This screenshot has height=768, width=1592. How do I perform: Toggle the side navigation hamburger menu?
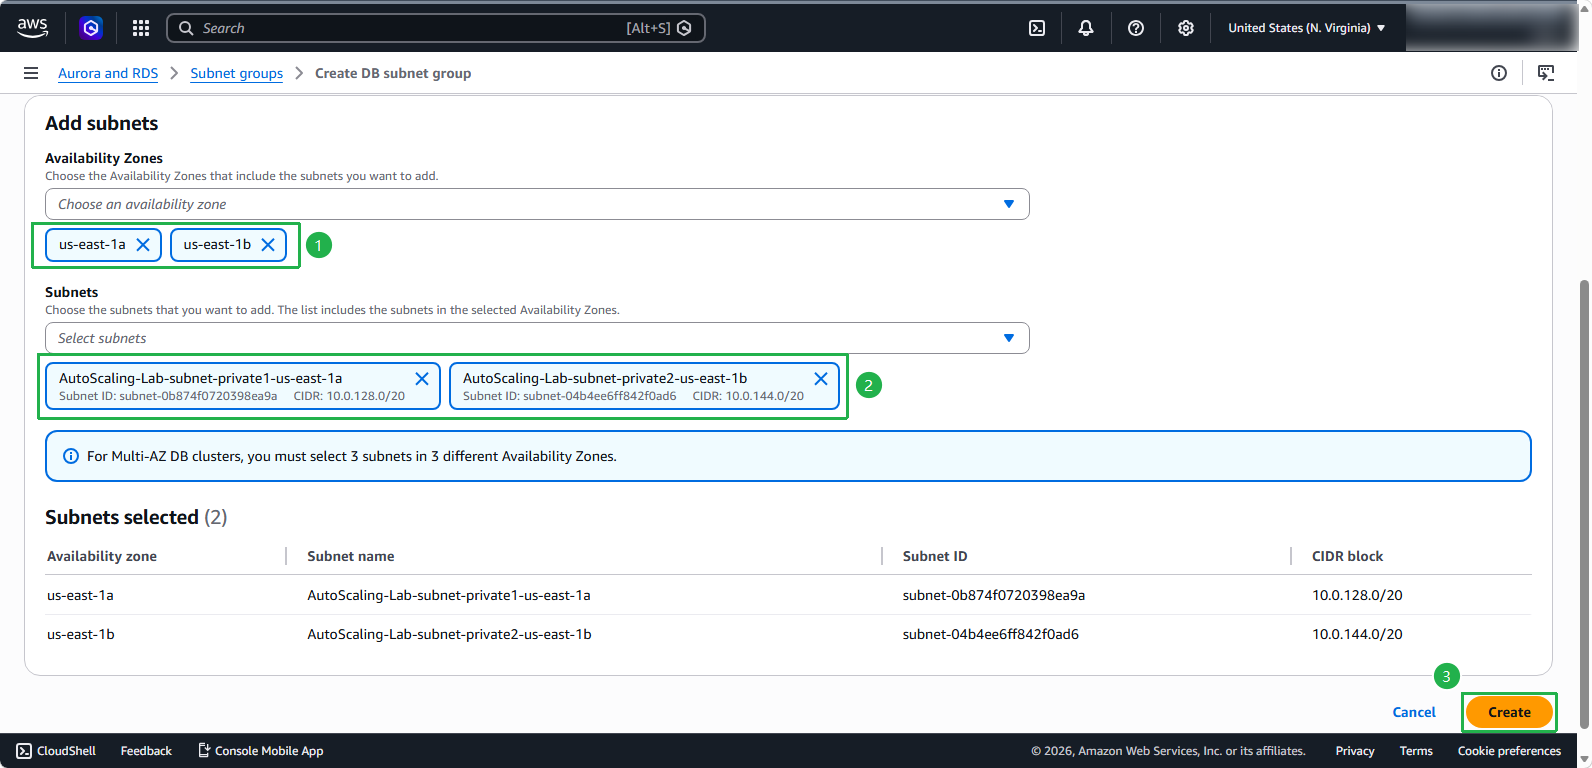(x=31, y=73)
